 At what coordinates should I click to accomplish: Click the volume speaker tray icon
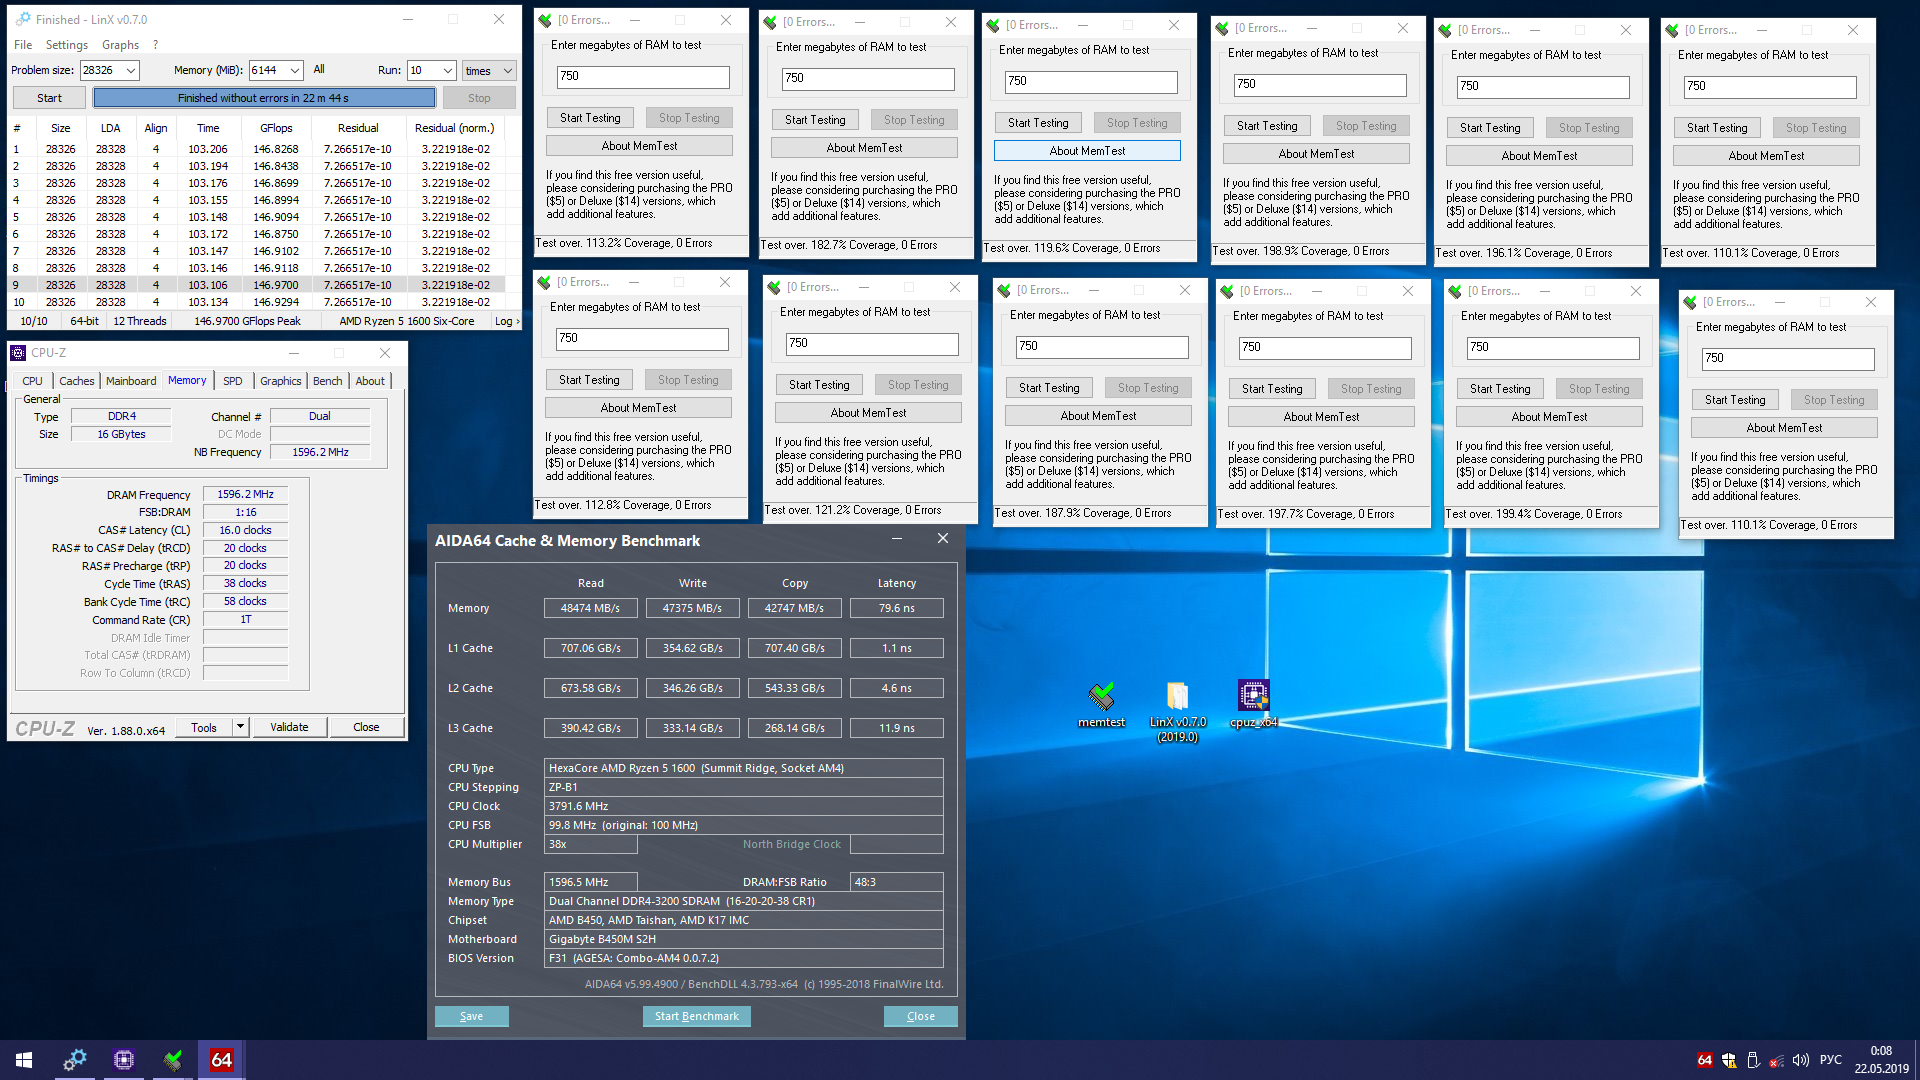pos(1800,1060)
